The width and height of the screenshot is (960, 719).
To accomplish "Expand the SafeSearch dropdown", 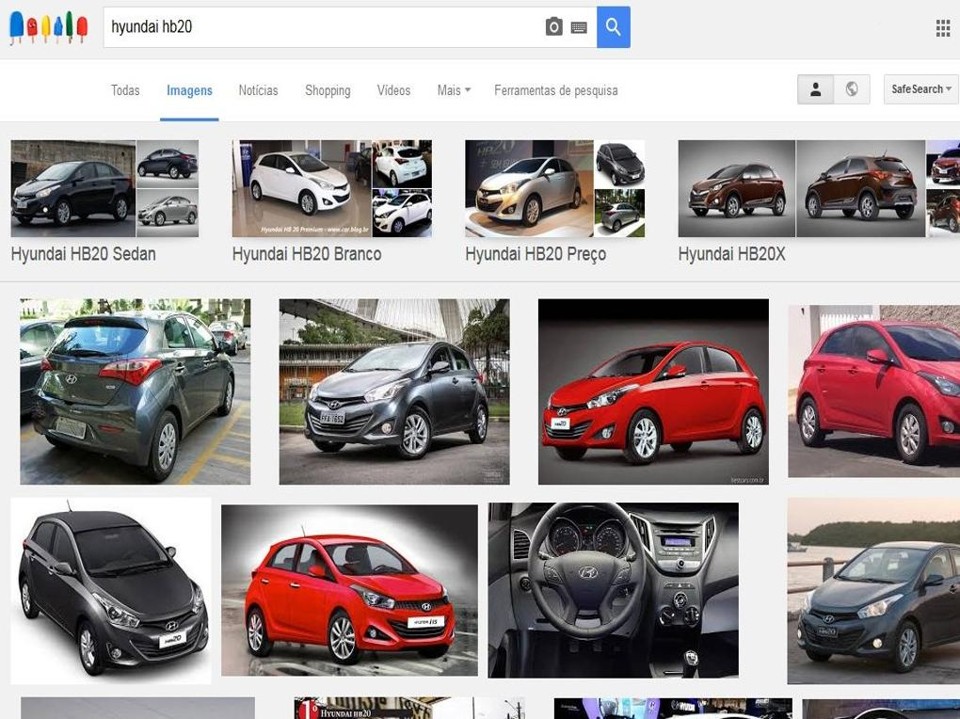I will pos(921,89).
